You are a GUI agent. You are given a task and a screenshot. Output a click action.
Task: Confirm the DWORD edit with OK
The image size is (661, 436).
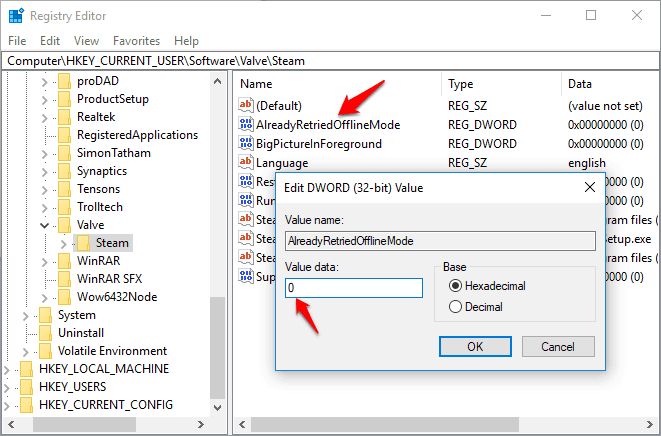click(475, 347)
